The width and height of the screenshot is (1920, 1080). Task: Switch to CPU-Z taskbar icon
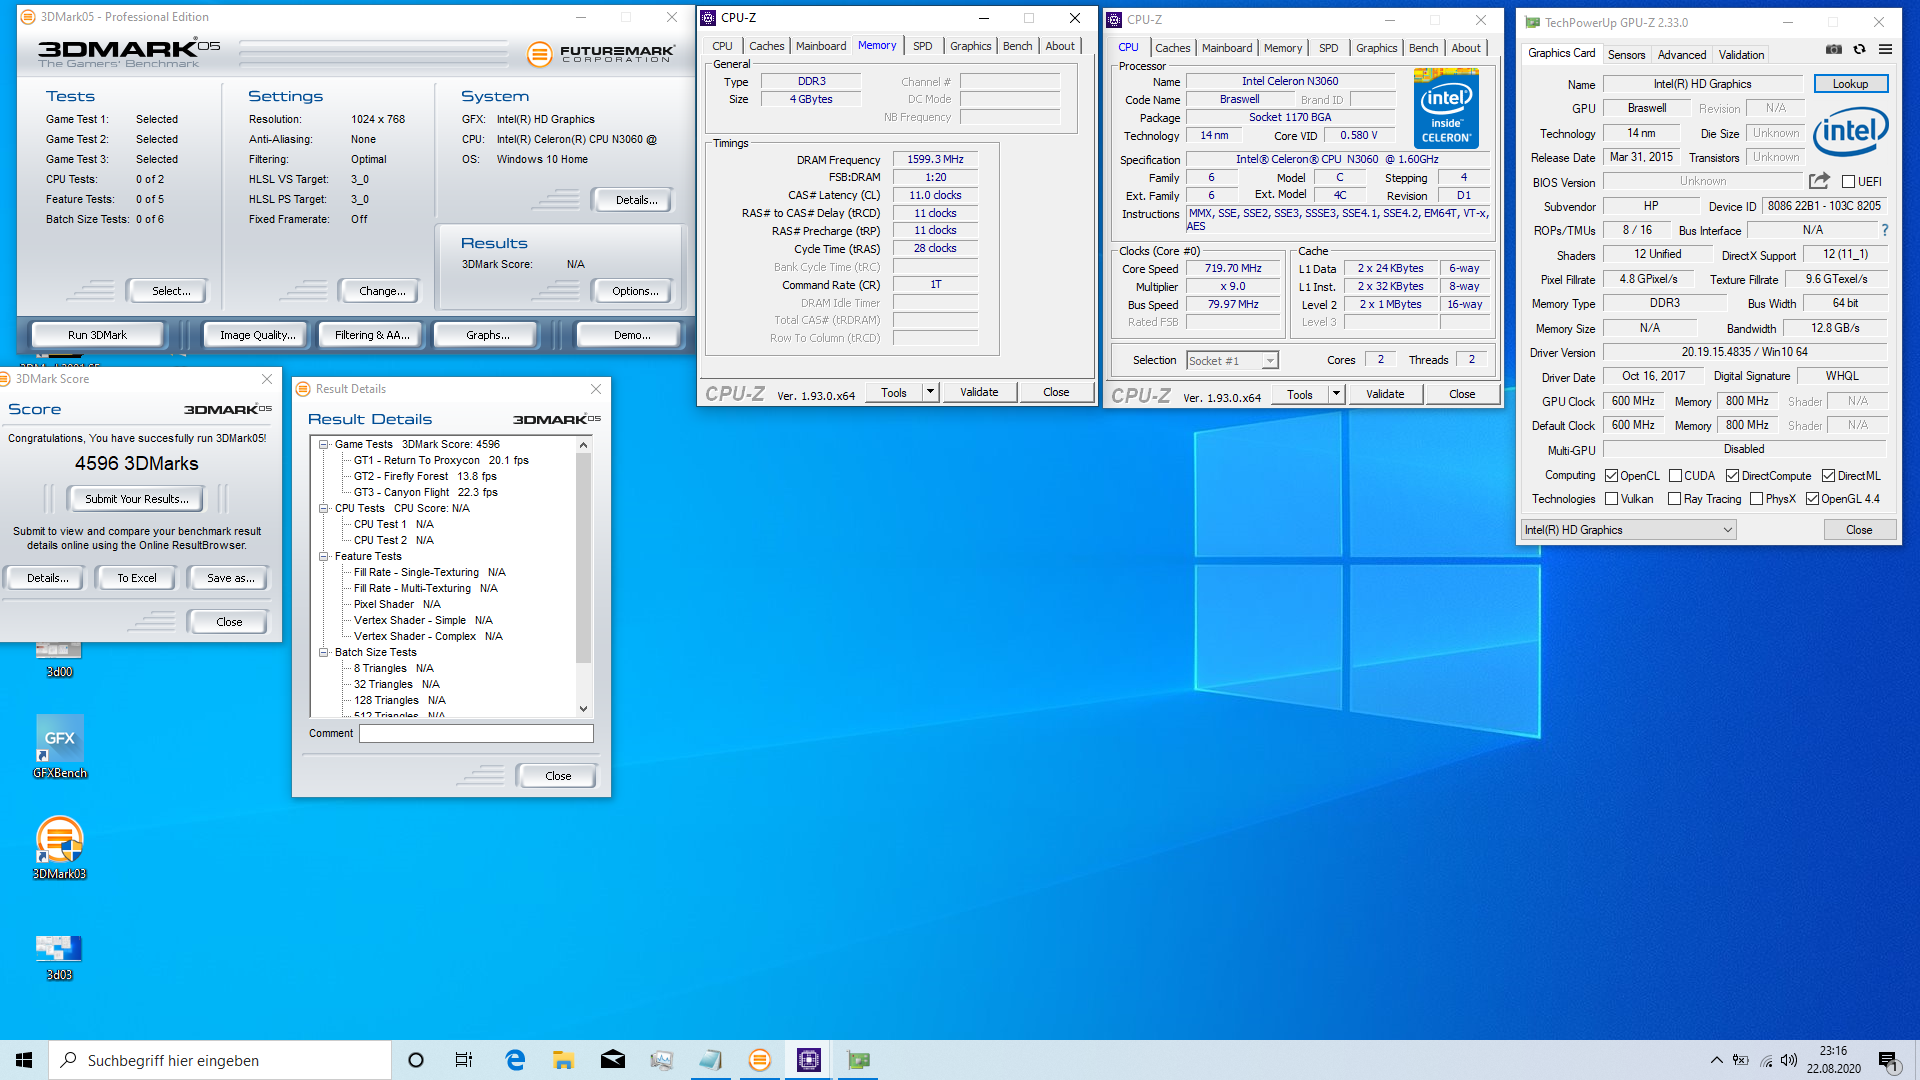coord(809,1060)
